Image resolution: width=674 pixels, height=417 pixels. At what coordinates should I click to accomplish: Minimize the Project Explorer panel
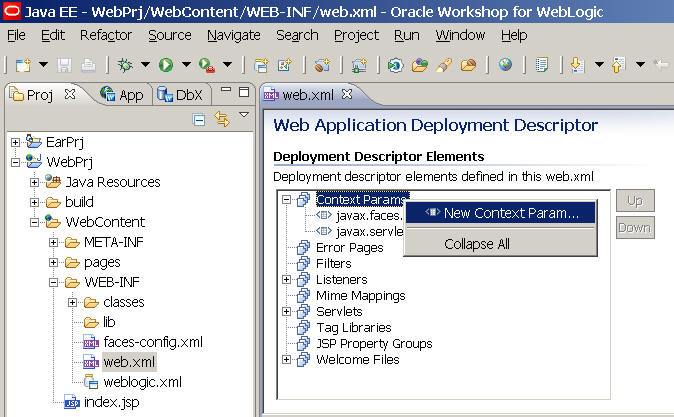[226, 90]
